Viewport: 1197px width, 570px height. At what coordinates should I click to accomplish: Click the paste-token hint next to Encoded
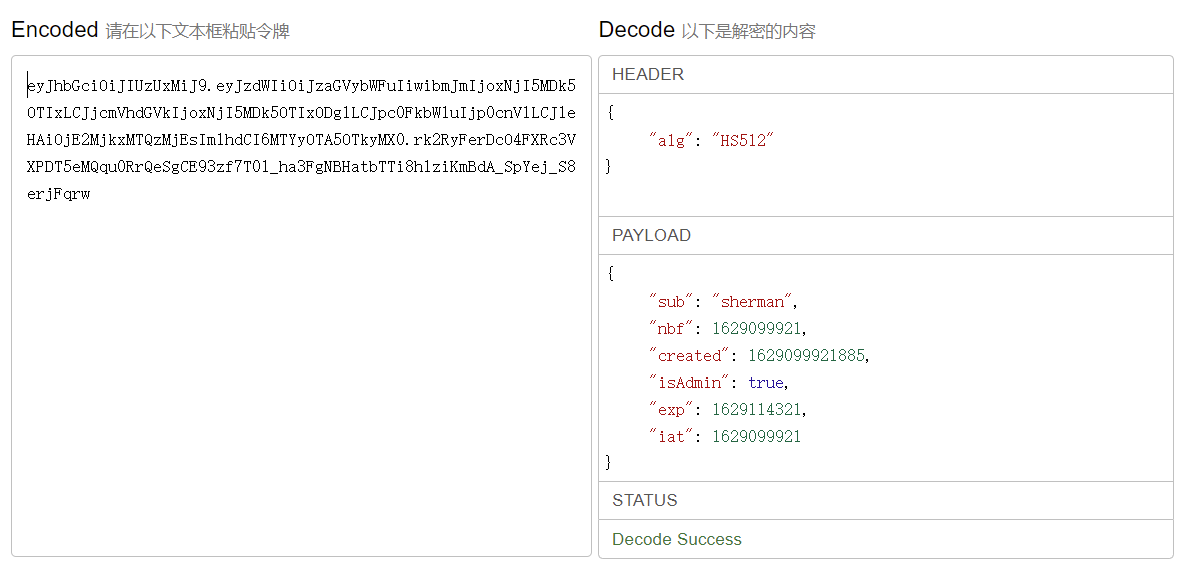pos(197,32)
